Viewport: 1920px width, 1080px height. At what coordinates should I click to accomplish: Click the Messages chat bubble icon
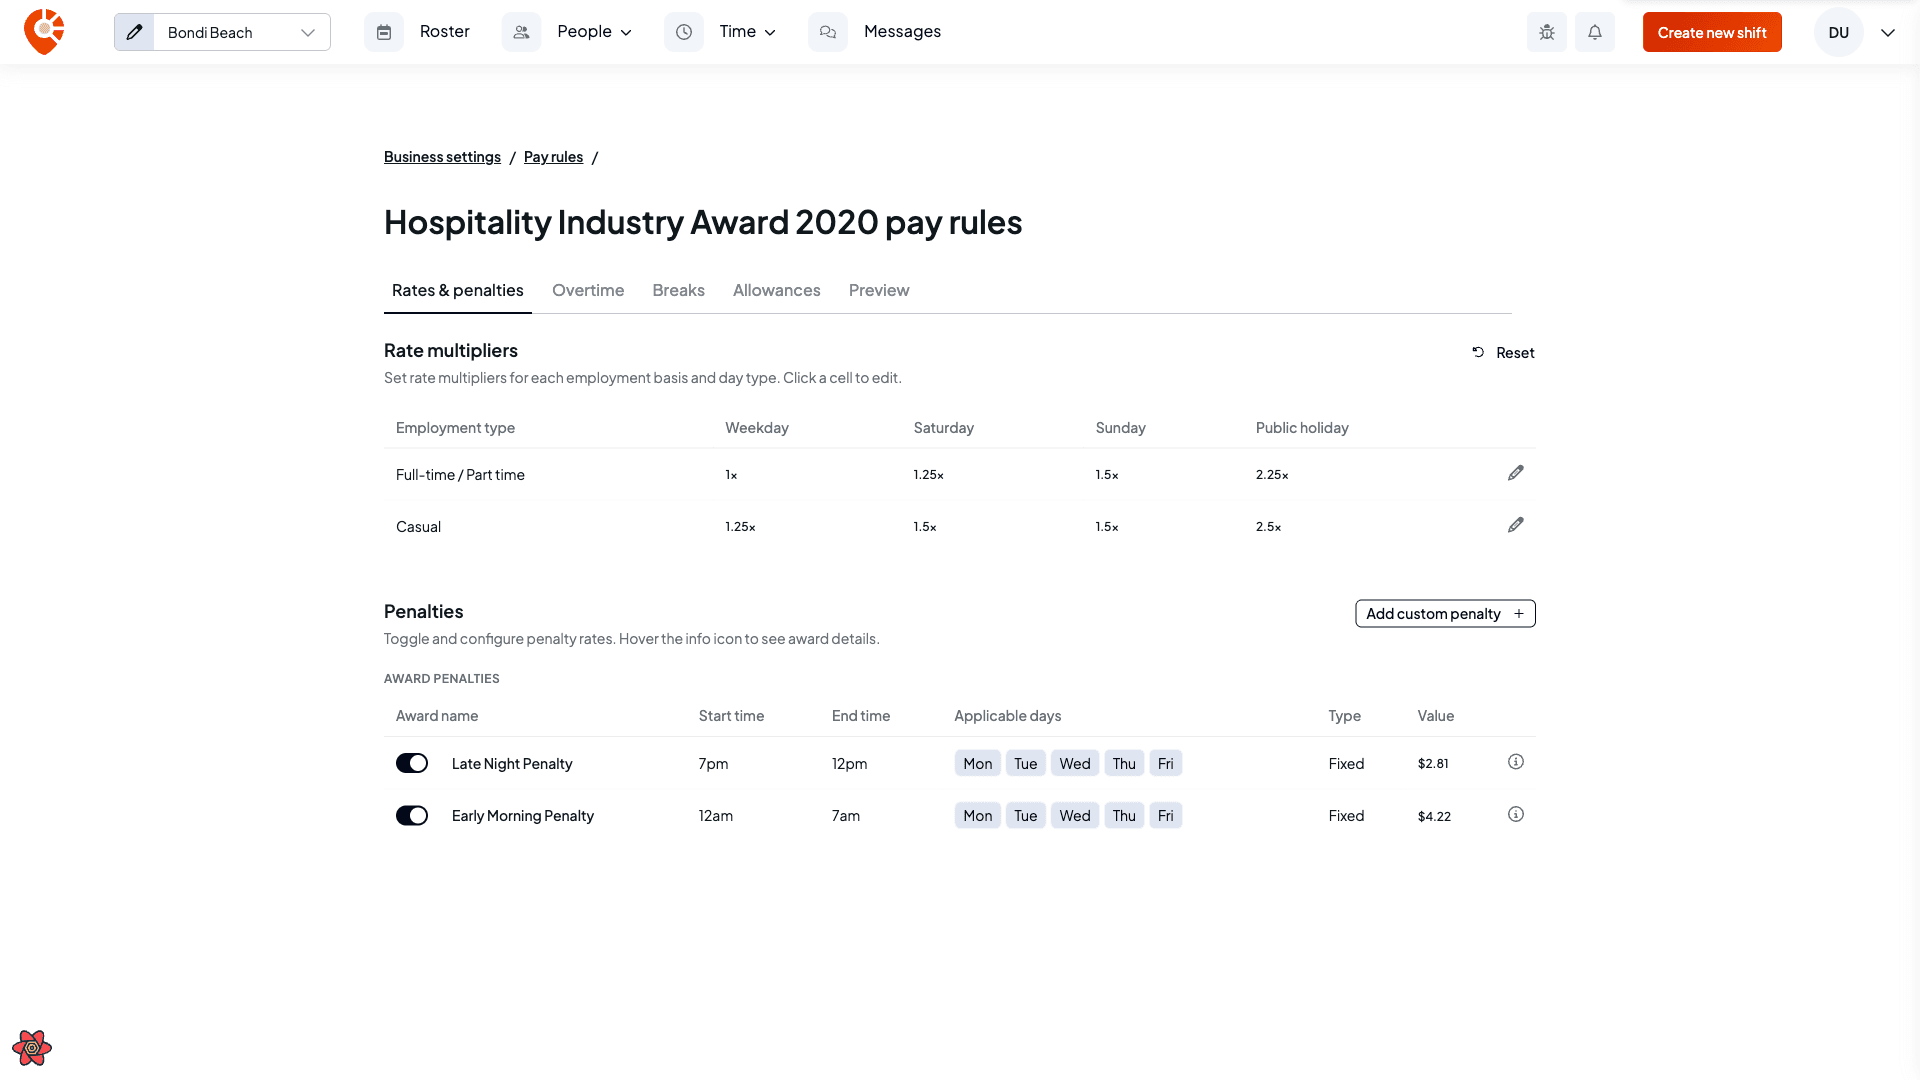828,32
